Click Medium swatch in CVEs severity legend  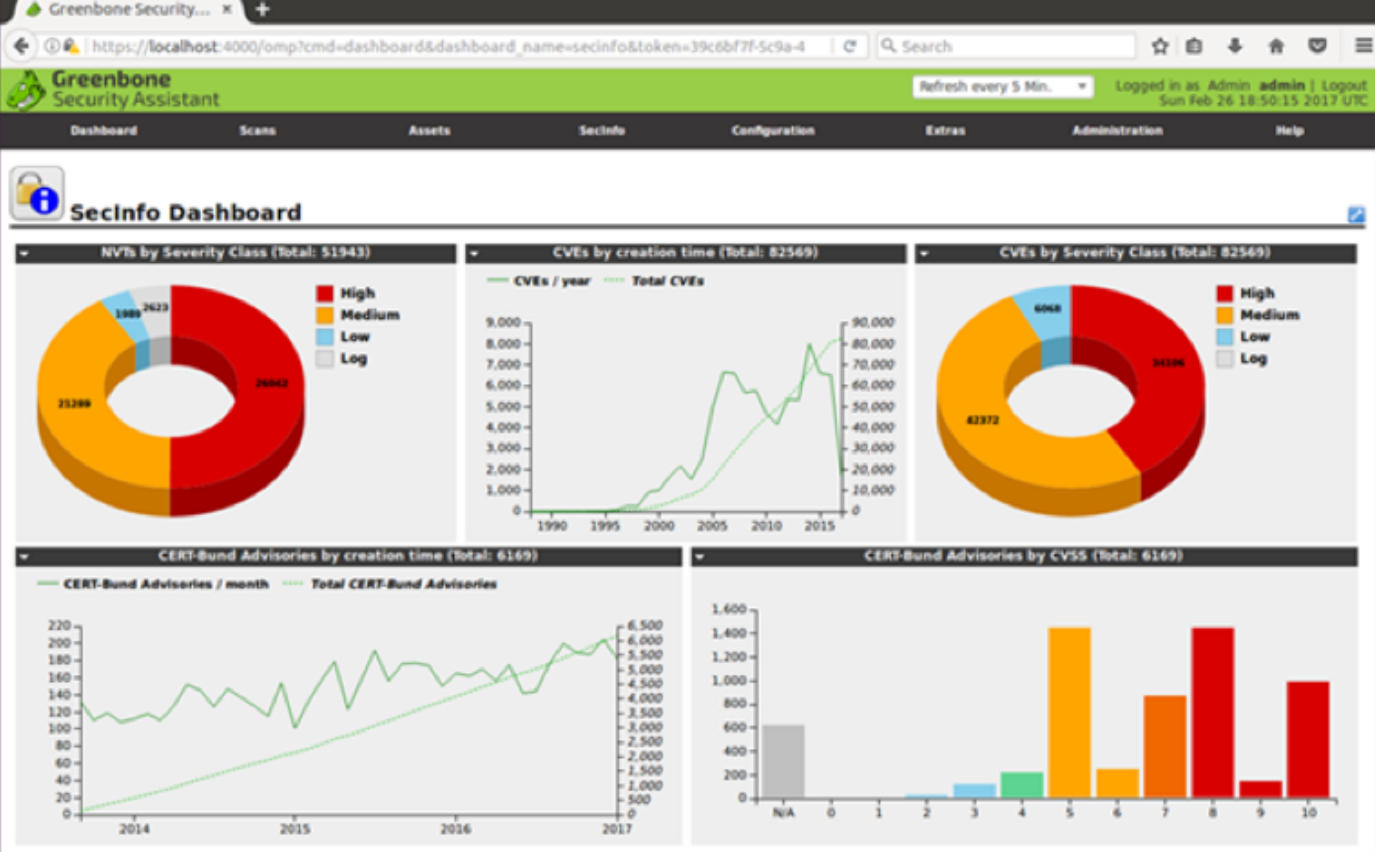click(1225, 315)
